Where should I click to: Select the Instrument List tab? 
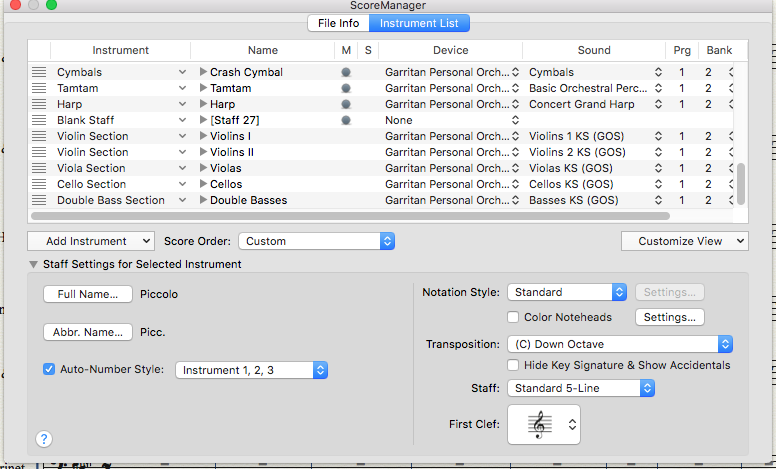[419, 23]
